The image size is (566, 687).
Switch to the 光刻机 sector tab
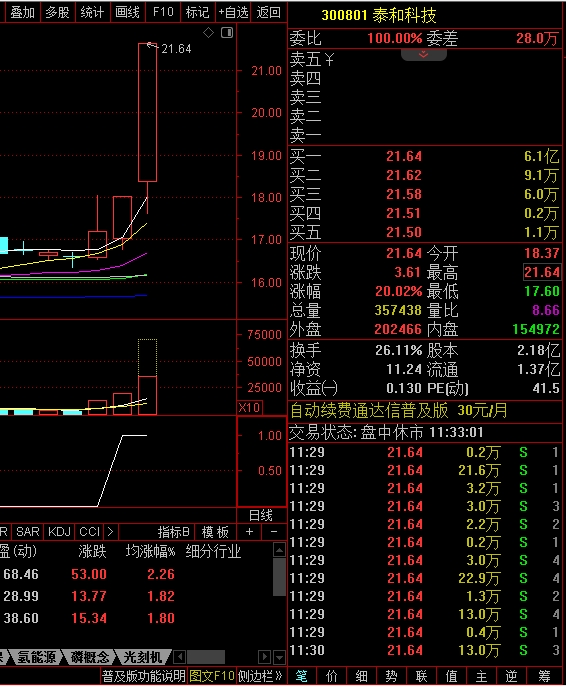pyautogui.click(x=143, y=657)
